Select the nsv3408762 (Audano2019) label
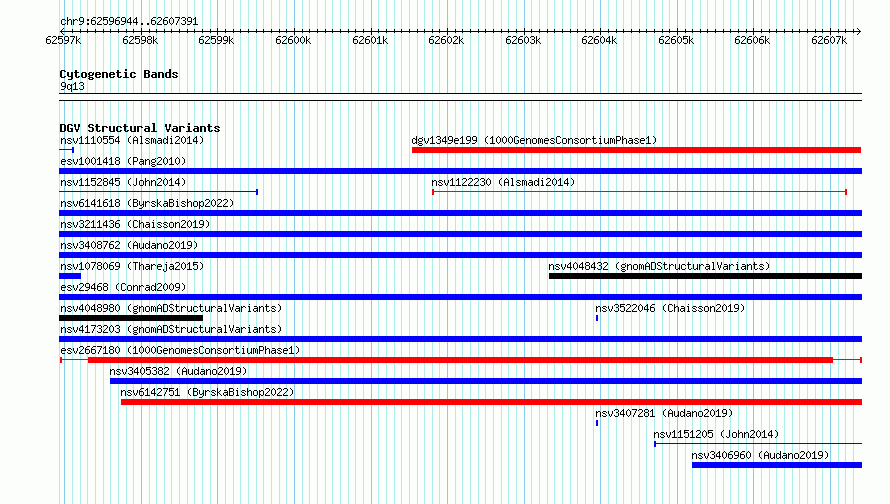The width and height of the screenshot is (890, 504). coord(129,245)
